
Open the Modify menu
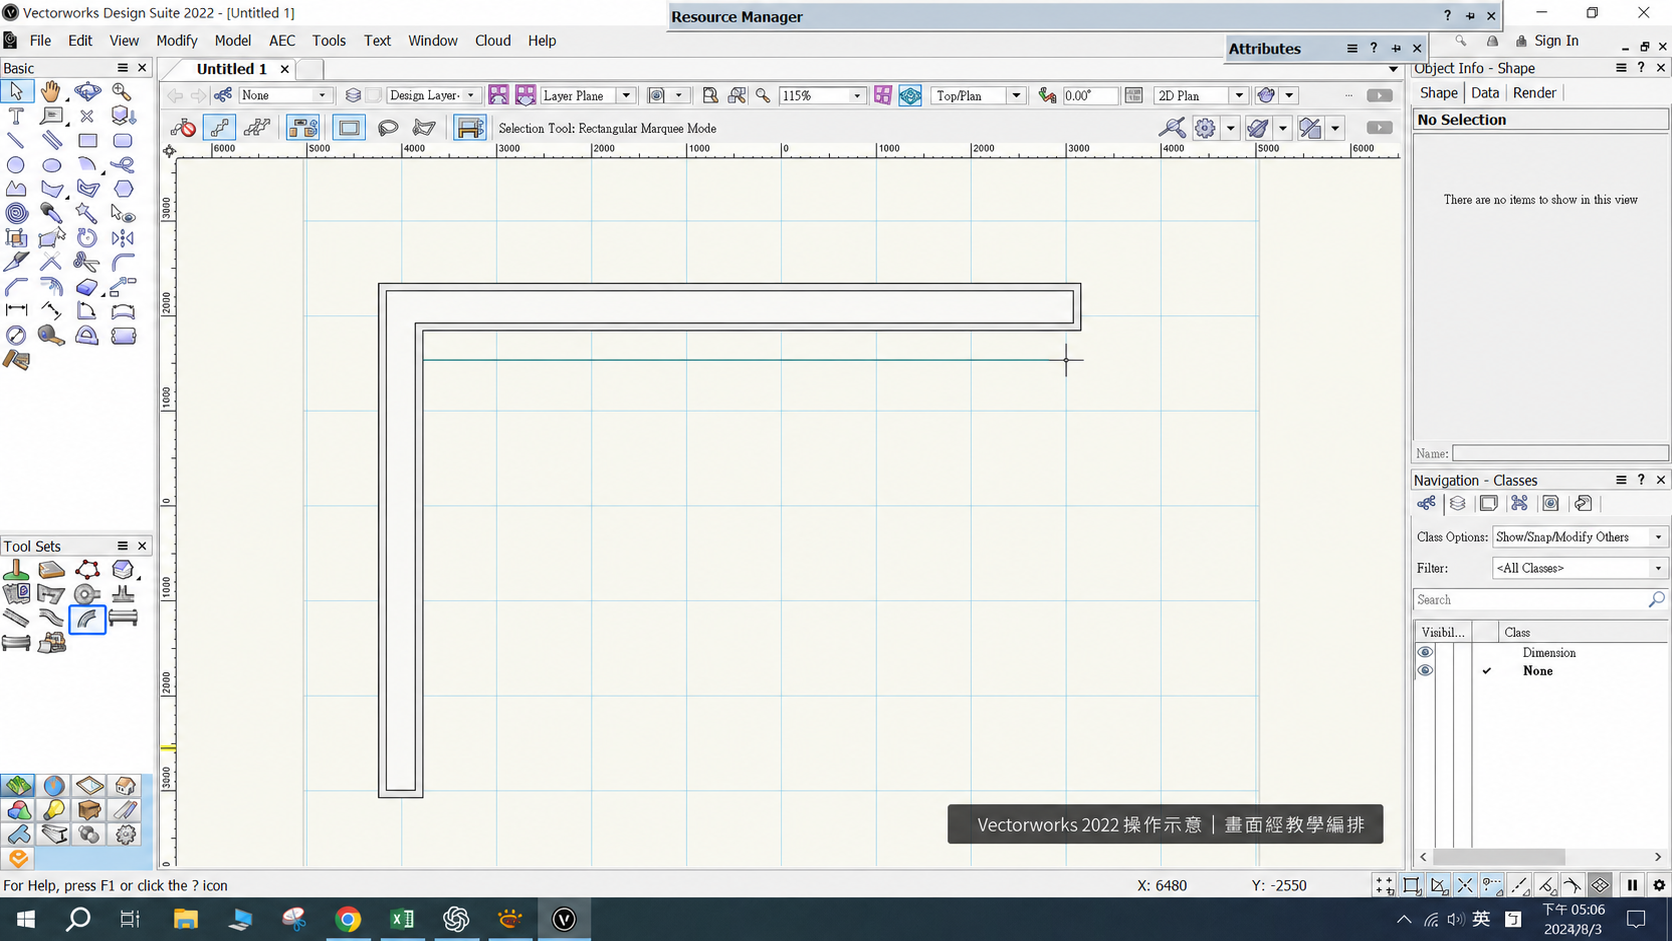coord(177,41)
